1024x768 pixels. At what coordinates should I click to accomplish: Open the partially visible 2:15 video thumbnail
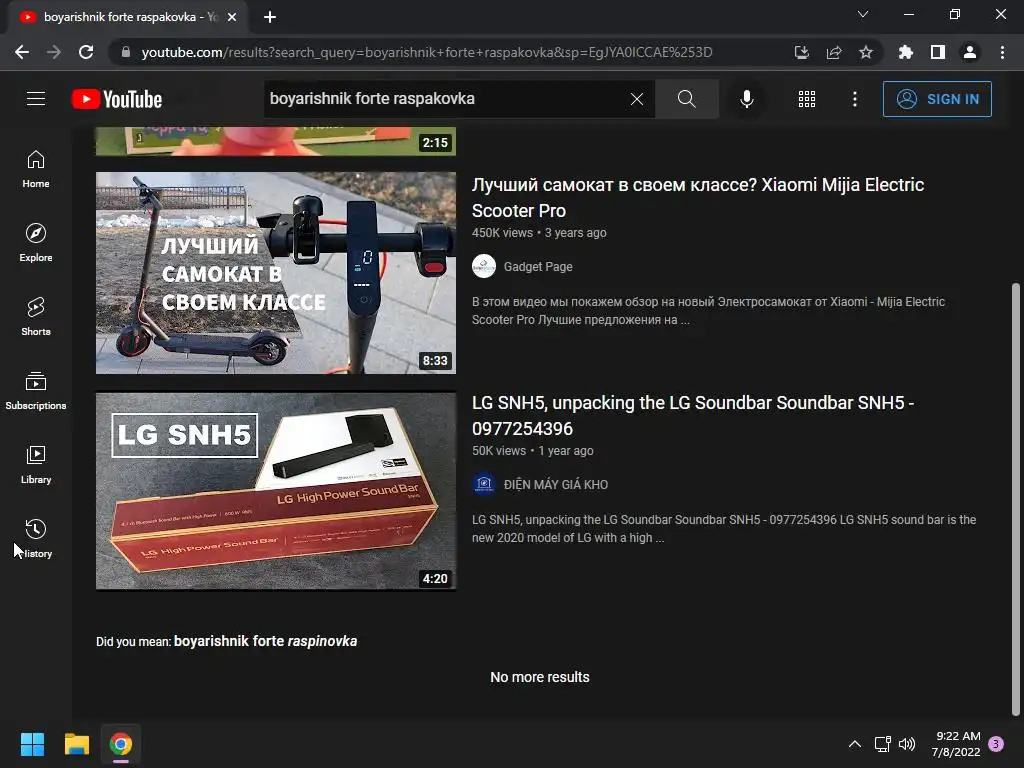pos(276,141)
